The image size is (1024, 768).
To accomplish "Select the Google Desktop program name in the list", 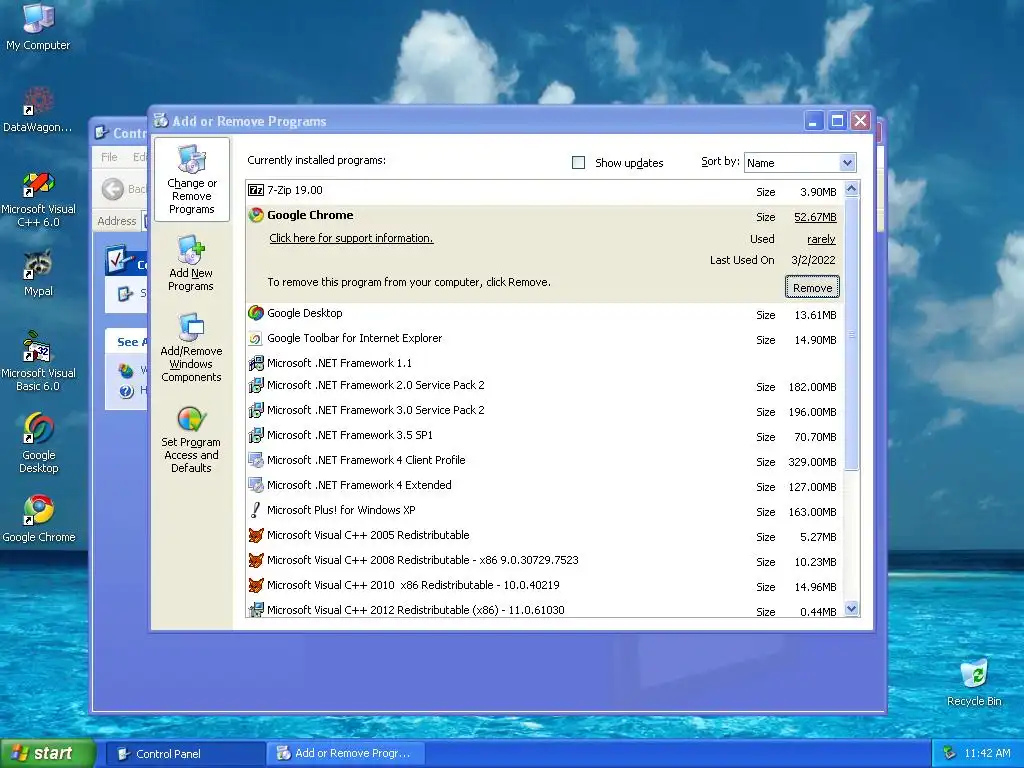I will 304,313.
